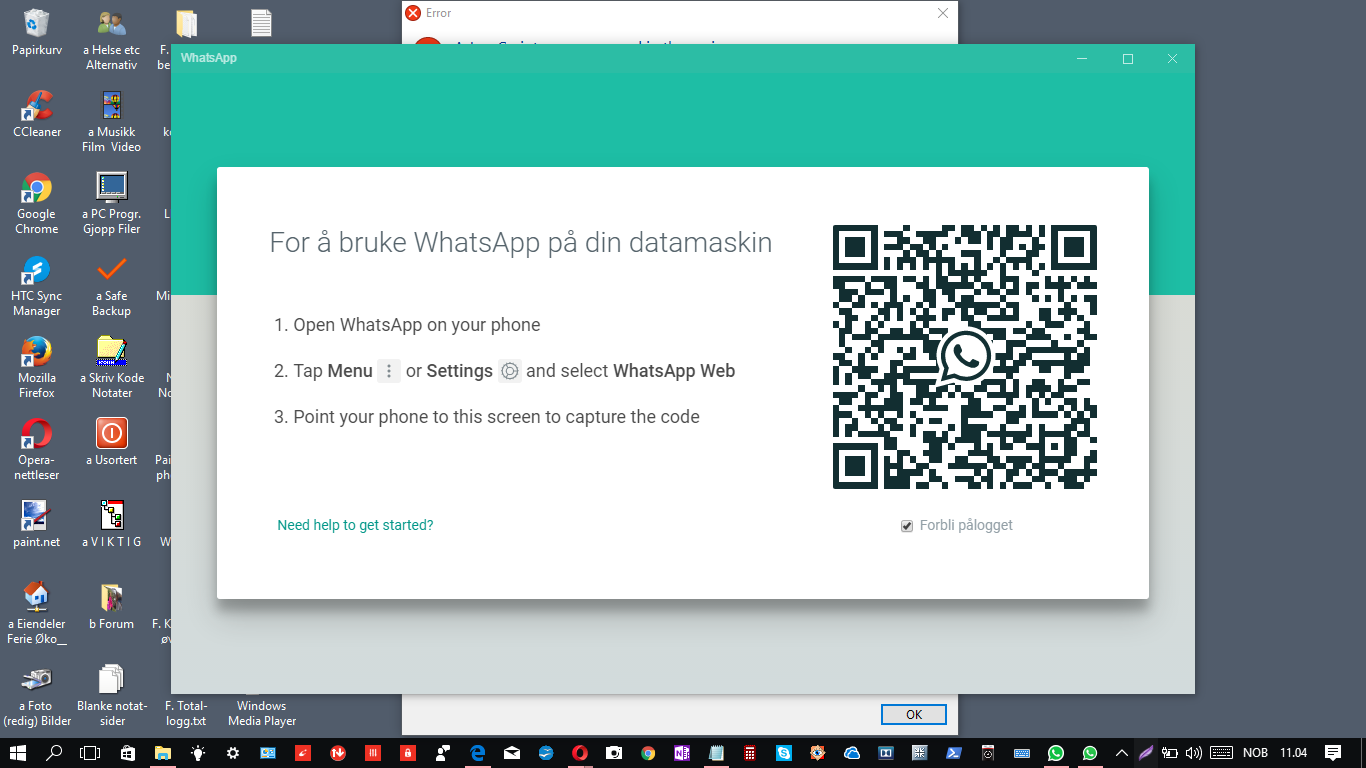Select the a Musikk Film Video icon
The width and height of the screenshot is (1366, 768).
coord(112,122)
